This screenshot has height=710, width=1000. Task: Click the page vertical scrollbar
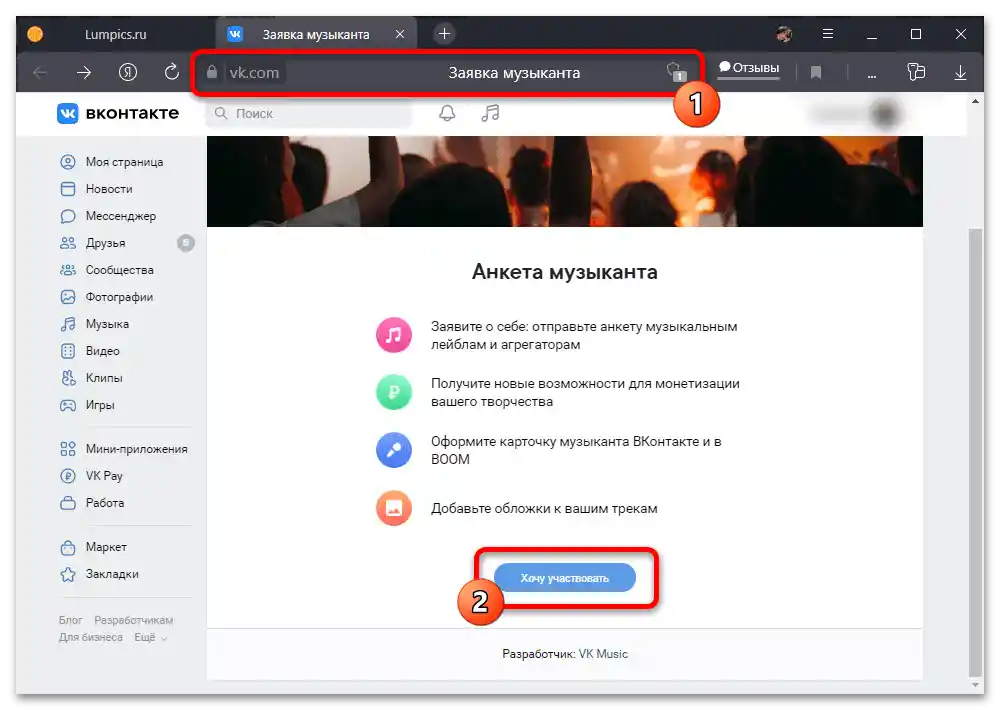(x=975, y=452)
